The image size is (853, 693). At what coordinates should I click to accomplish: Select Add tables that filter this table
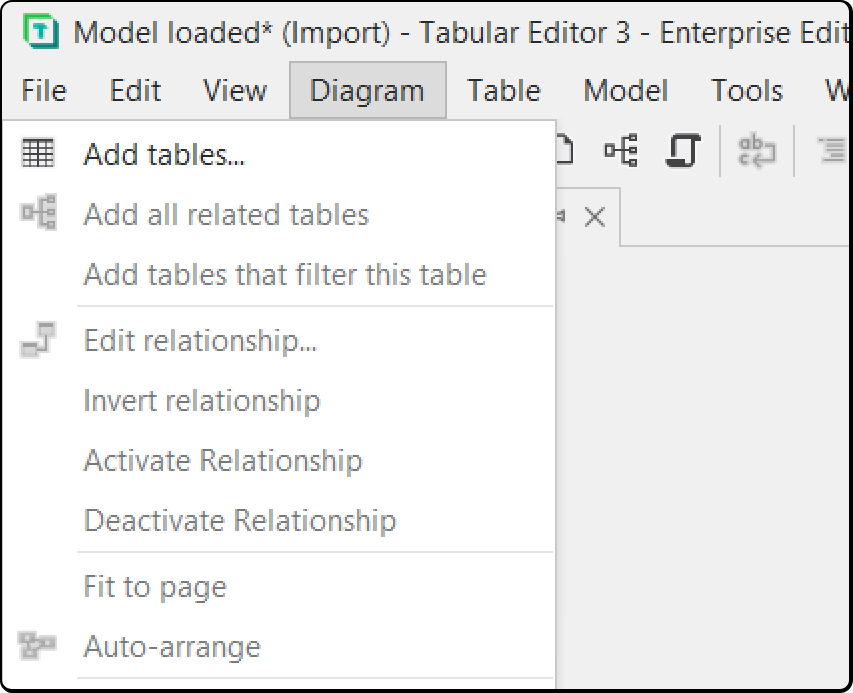tap(279, 274)
